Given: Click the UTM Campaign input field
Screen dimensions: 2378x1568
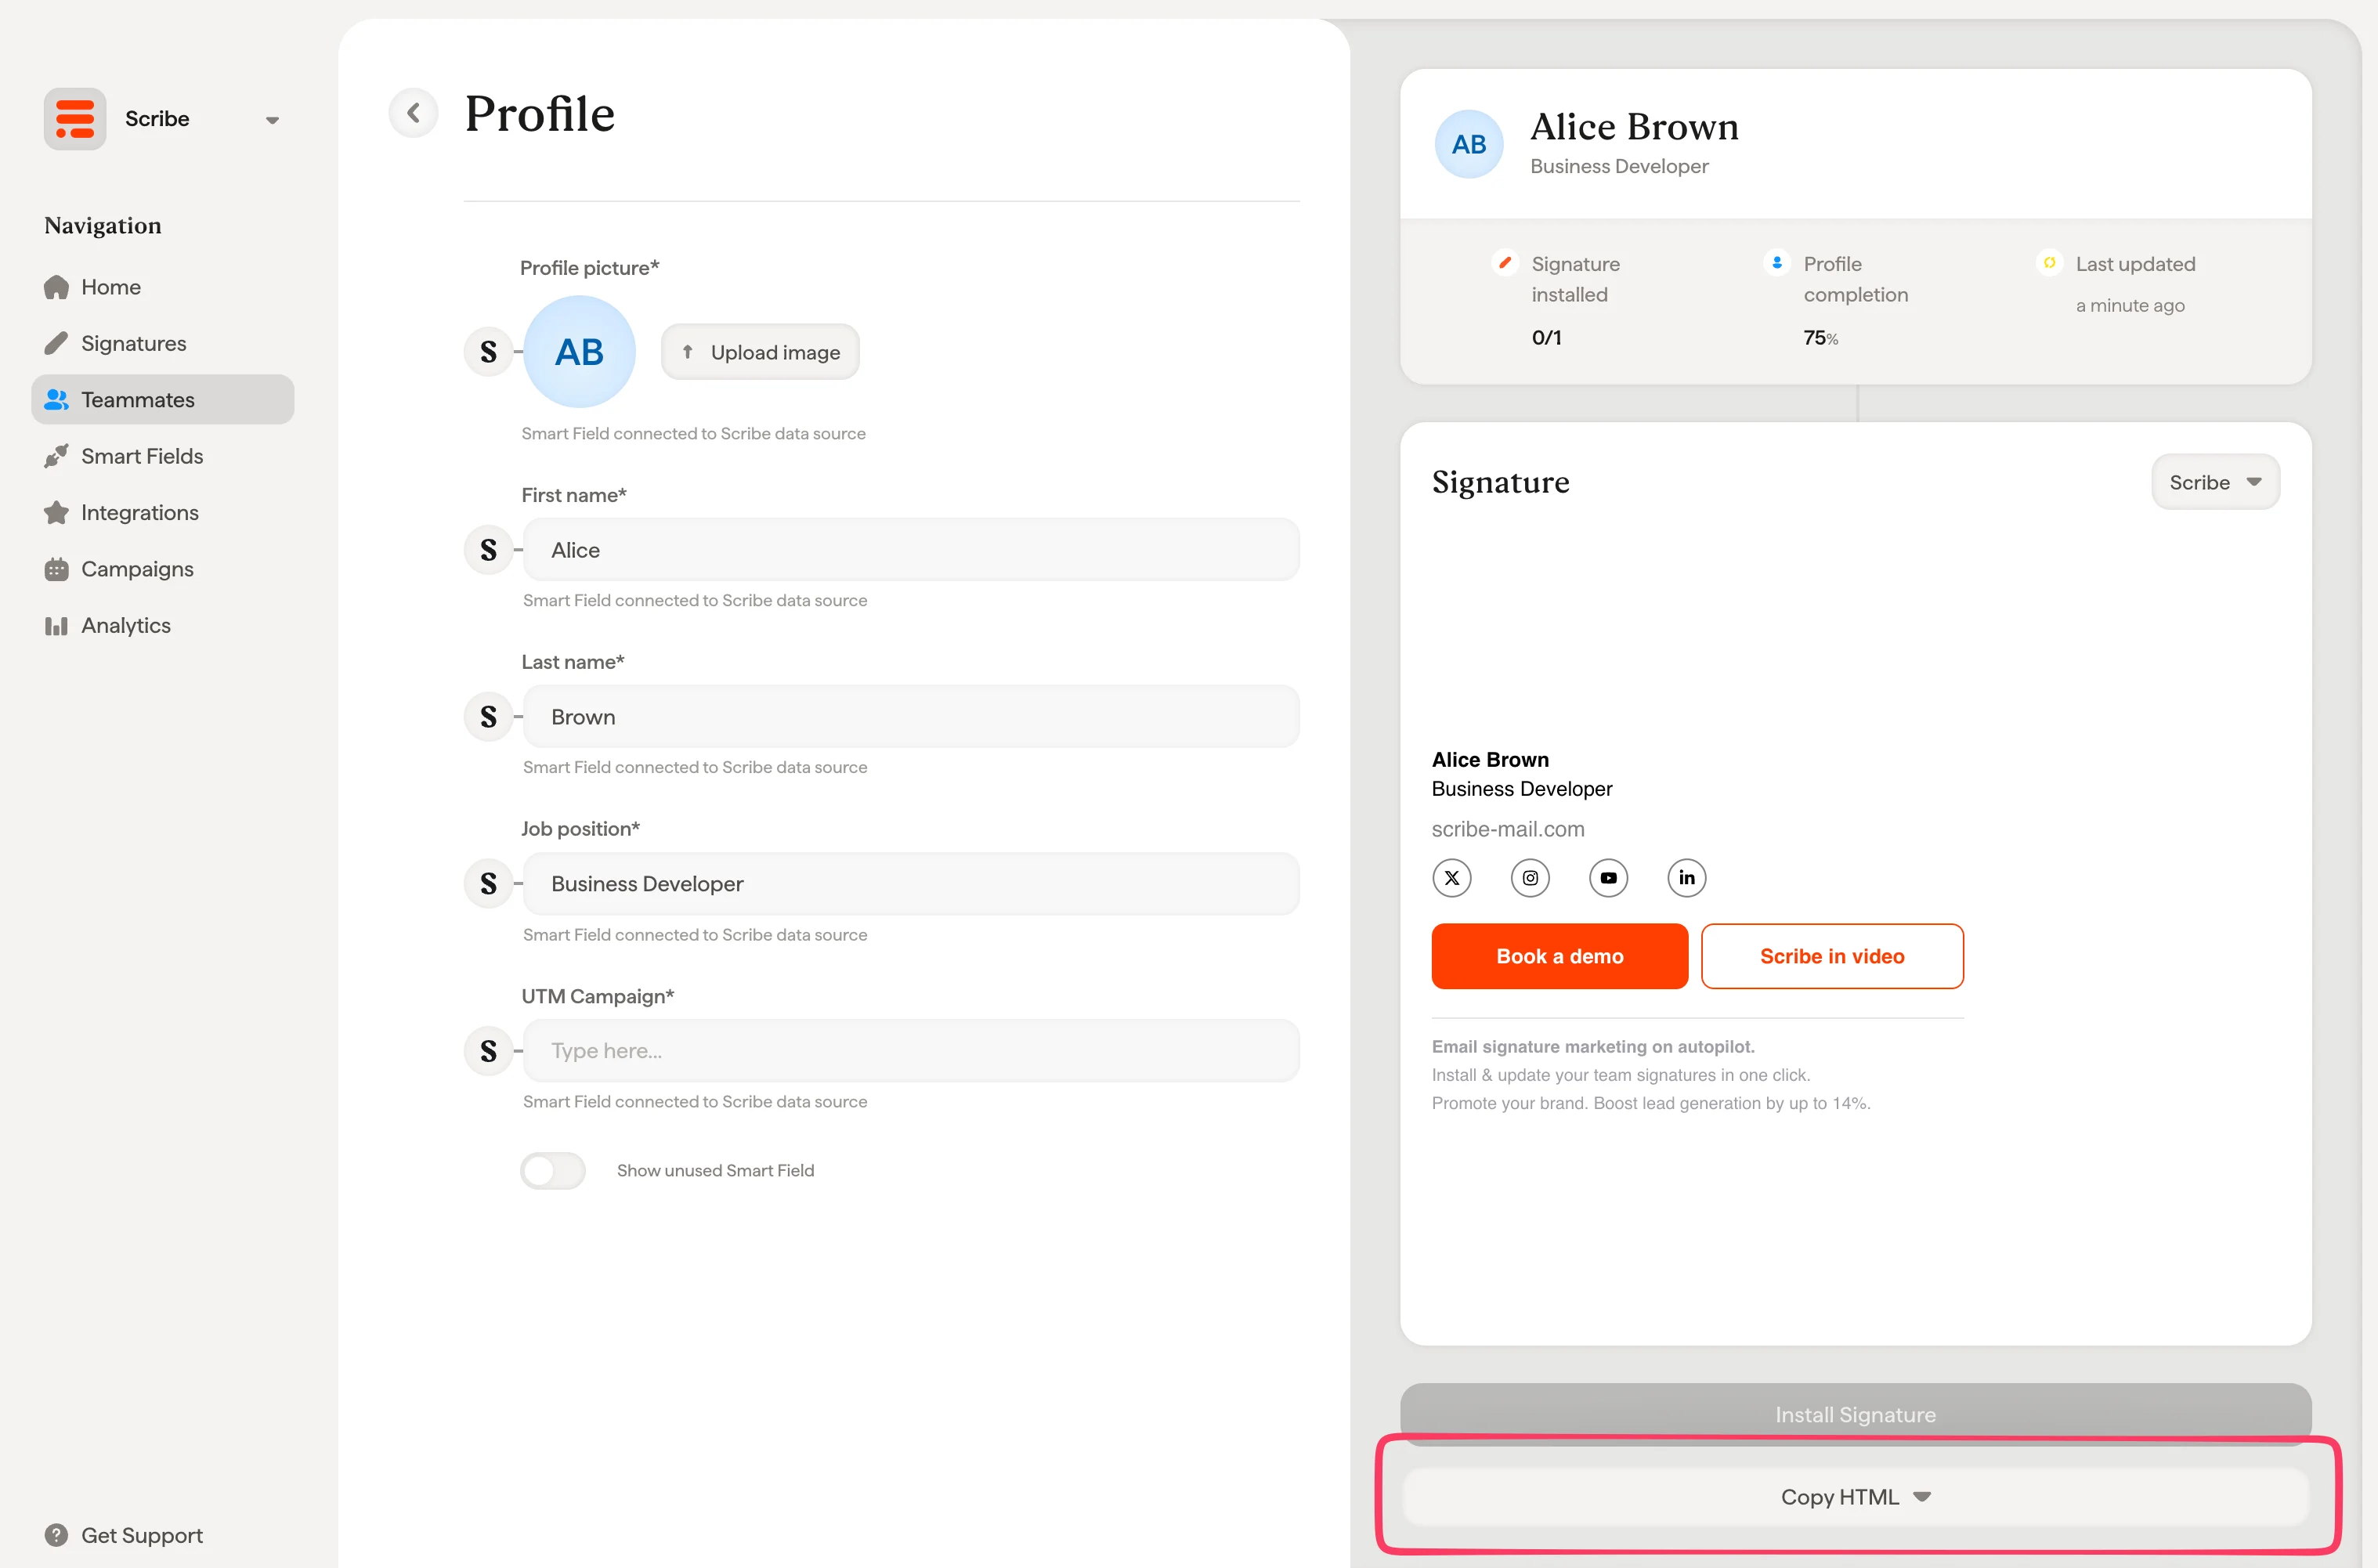Looking at the screenshot, I should pyautogui.click(x=911, y=1051).
